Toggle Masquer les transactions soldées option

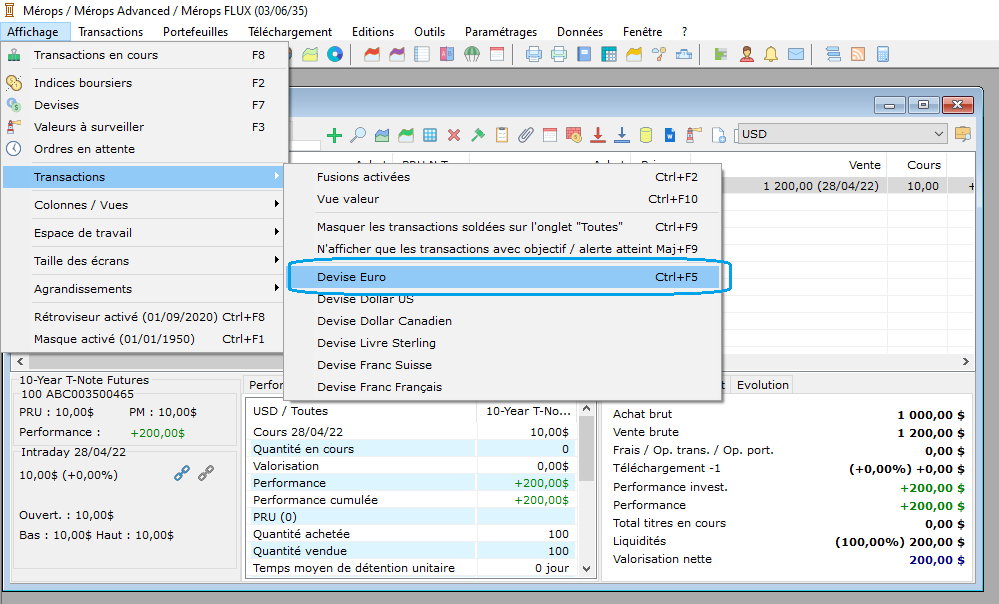(503, 227)
